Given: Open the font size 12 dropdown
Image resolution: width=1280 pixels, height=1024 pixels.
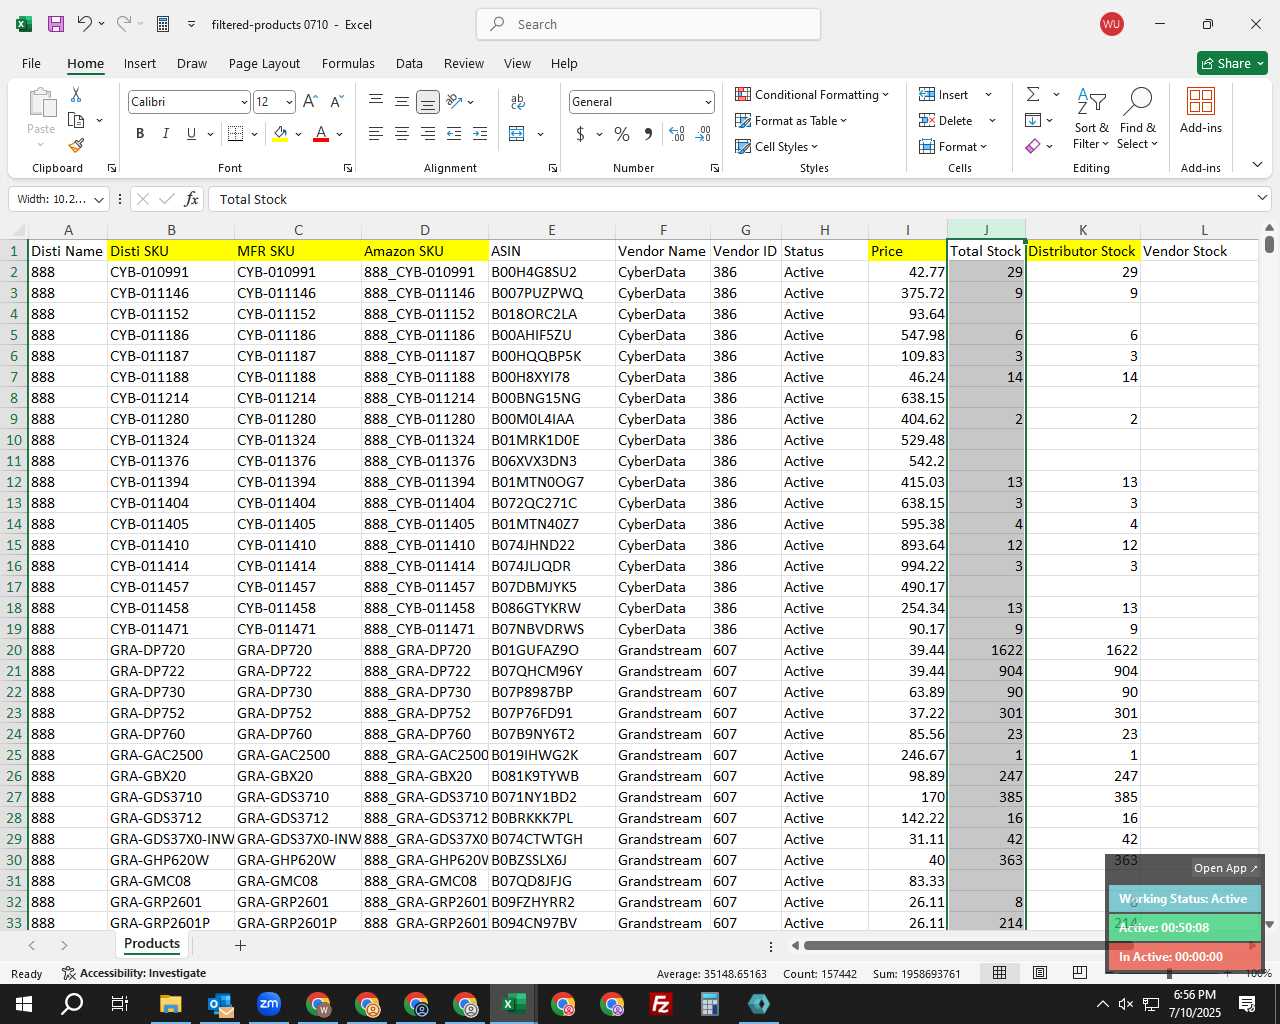Looking at the screenshot, I should point(289,102).
